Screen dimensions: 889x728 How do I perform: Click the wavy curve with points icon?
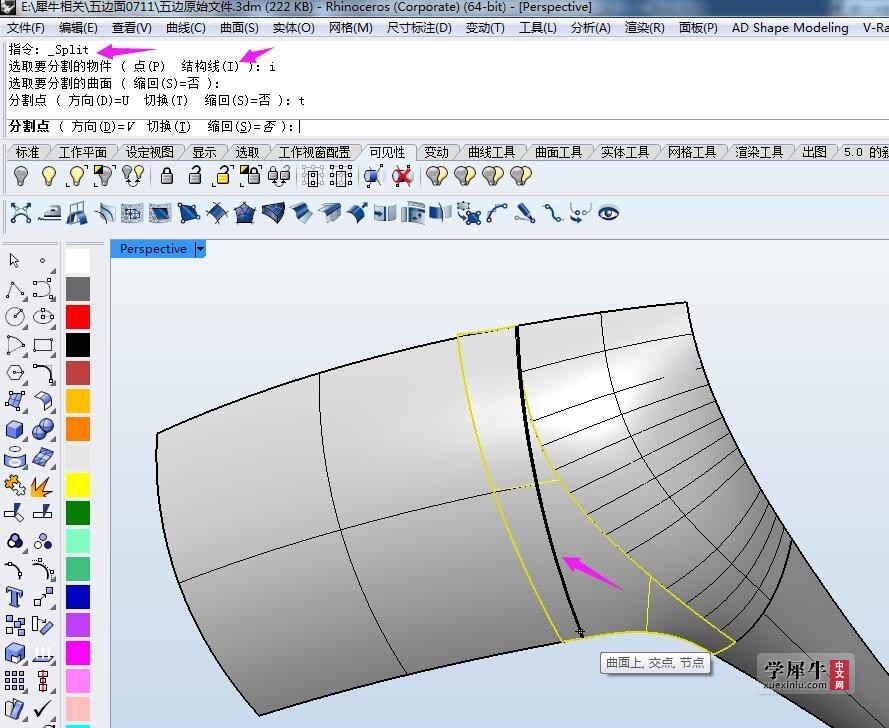tap(552, 213)
